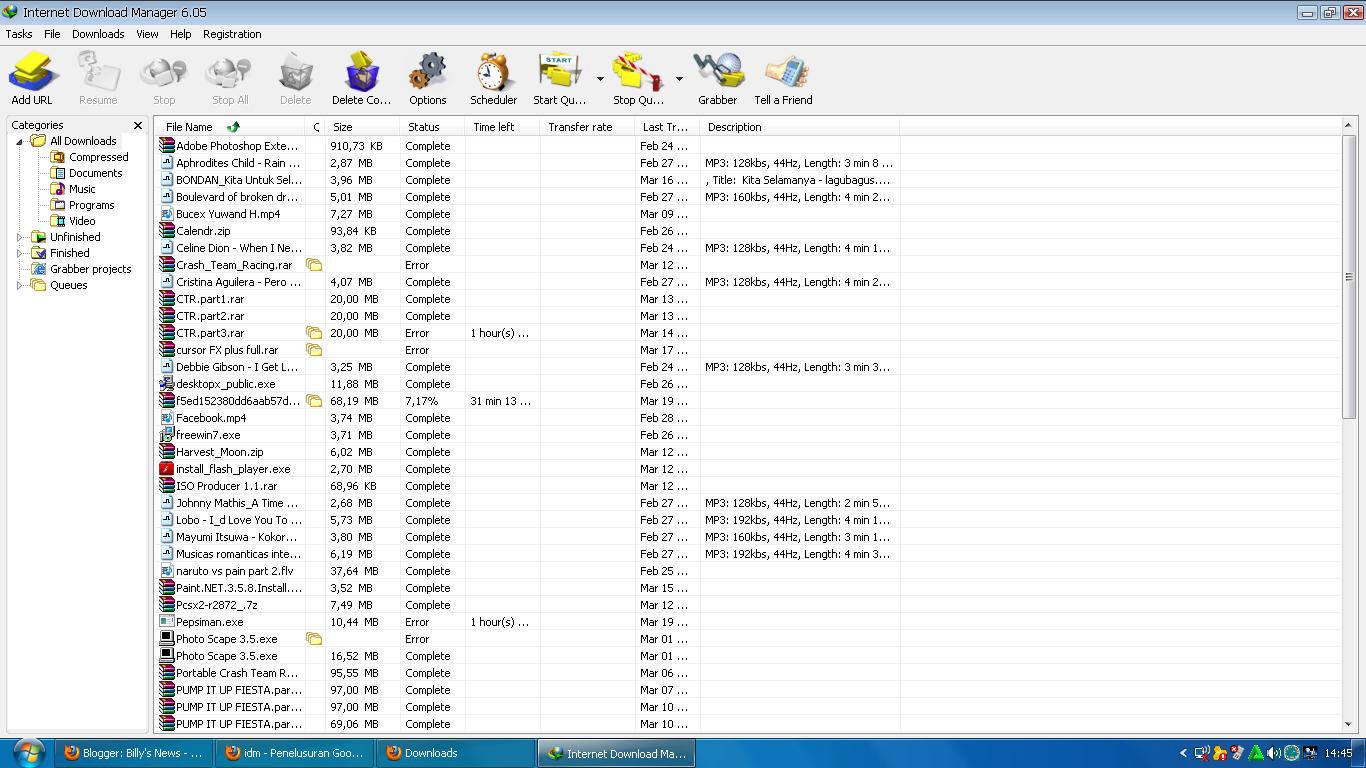This screenshot has width=1366, height=768.
Task: Click the volume icon in system tray
Action: click(1274, 753)
